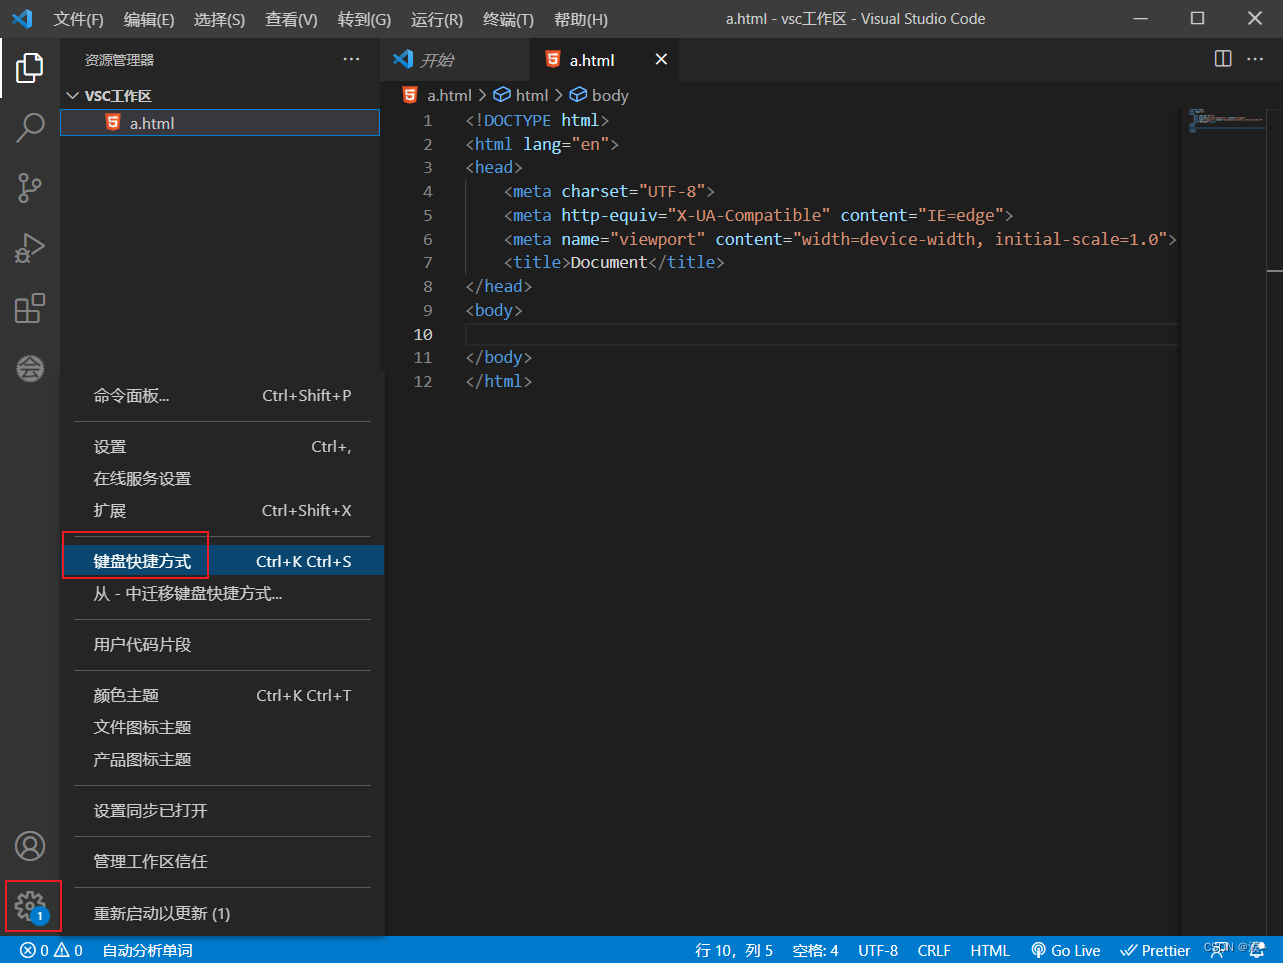The image size is (1283, 963).
Task: Choose 重新启动以更新 (1) menu entry
Action: [x=222, y=914]
